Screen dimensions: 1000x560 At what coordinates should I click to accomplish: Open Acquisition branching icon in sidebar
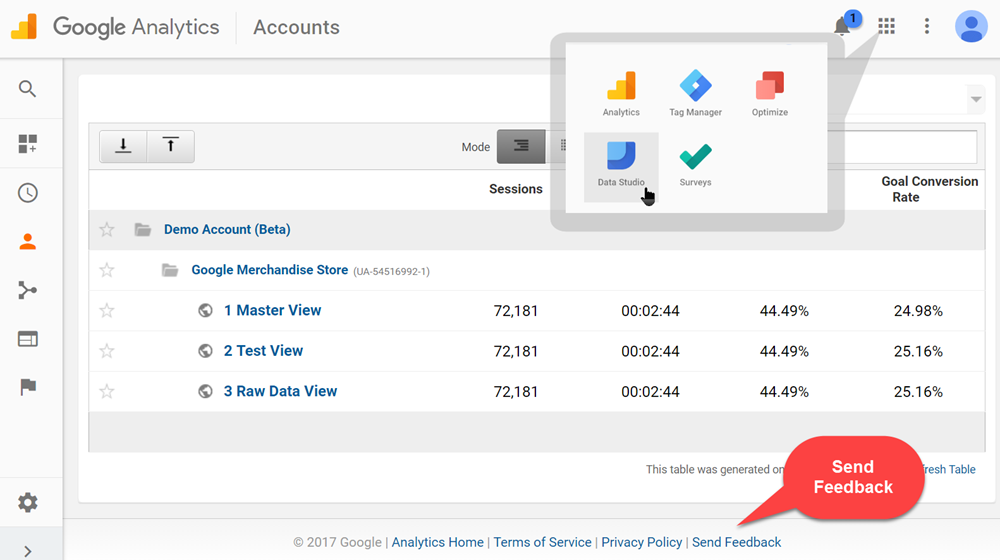click(x=27, y=290)
